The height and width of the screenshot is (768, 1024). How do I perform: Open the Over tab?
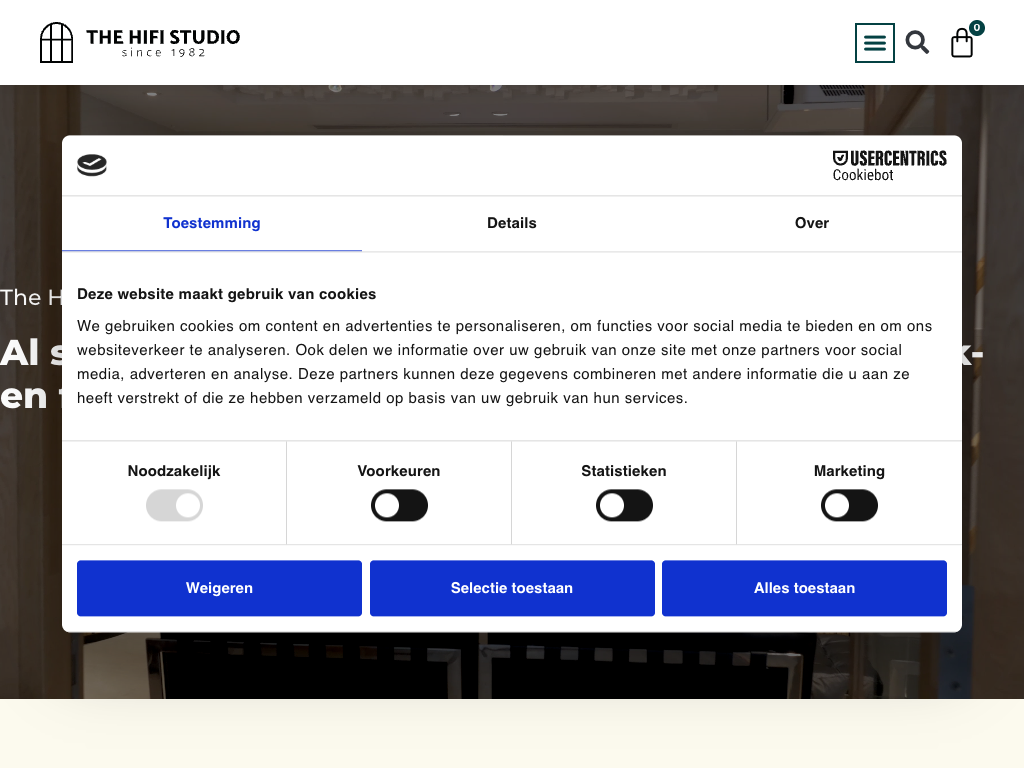point(811,223)
